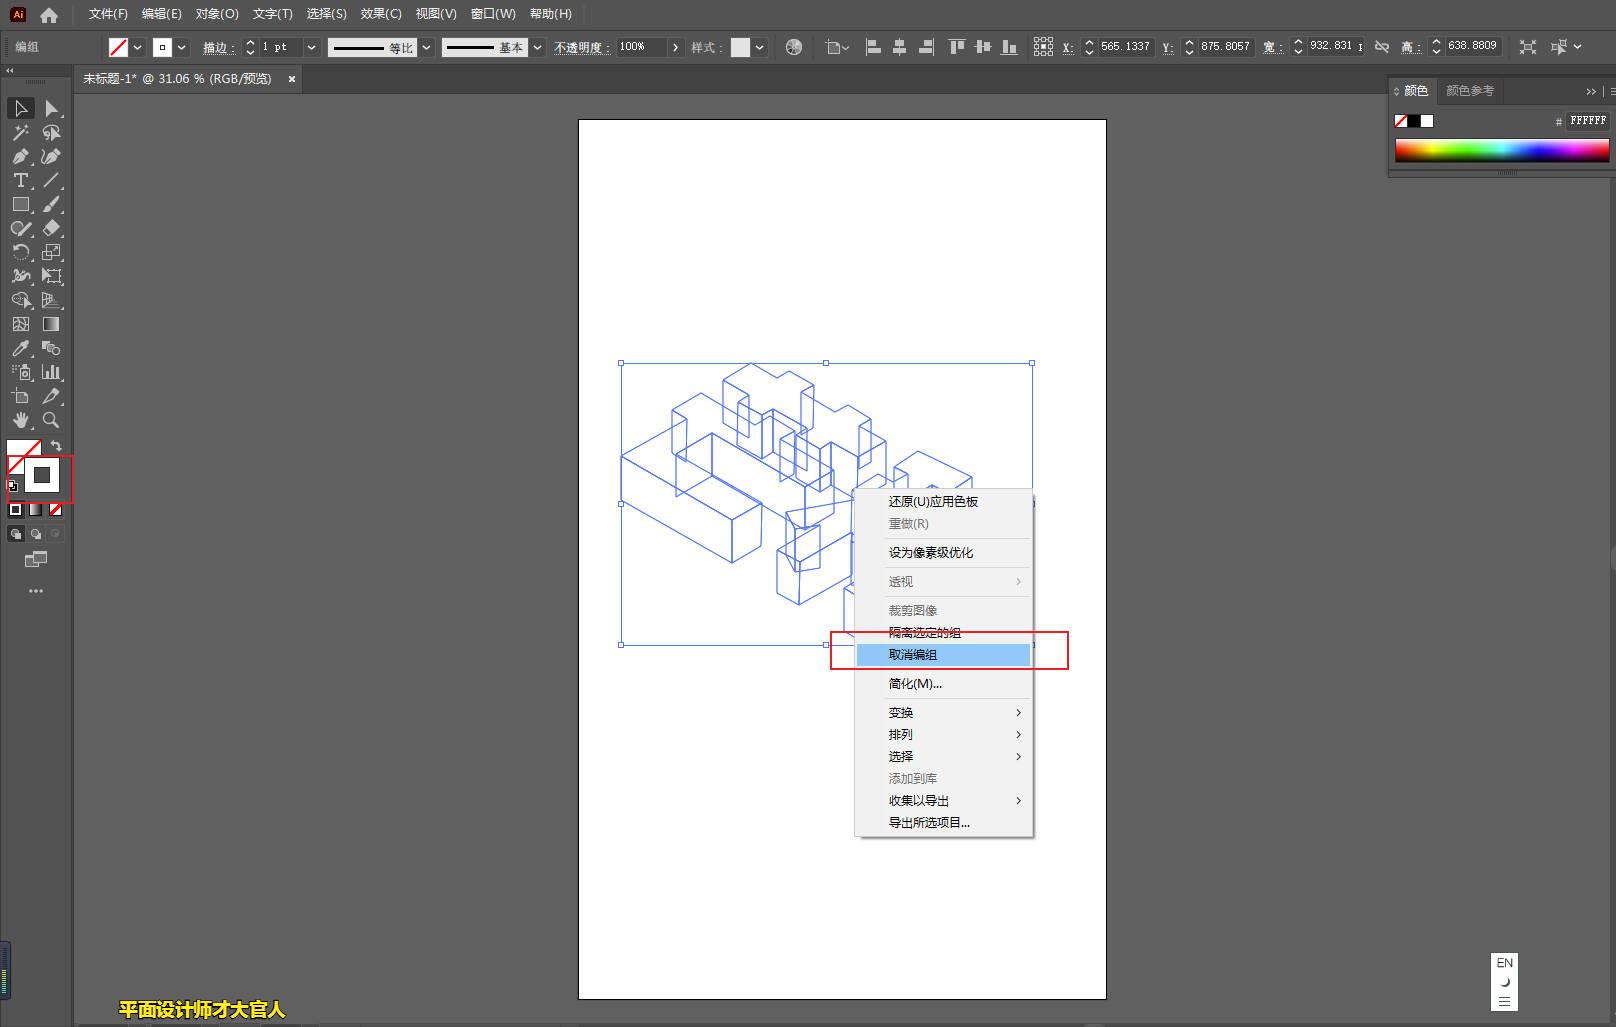Select the Mesh tool
Screen dimensions: 1616x1027
point(20,324)
